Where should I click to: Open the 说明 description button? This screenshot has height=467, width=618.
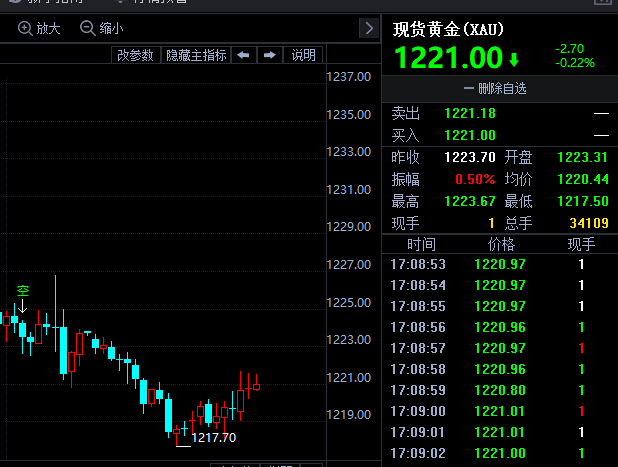pos(303,55)
